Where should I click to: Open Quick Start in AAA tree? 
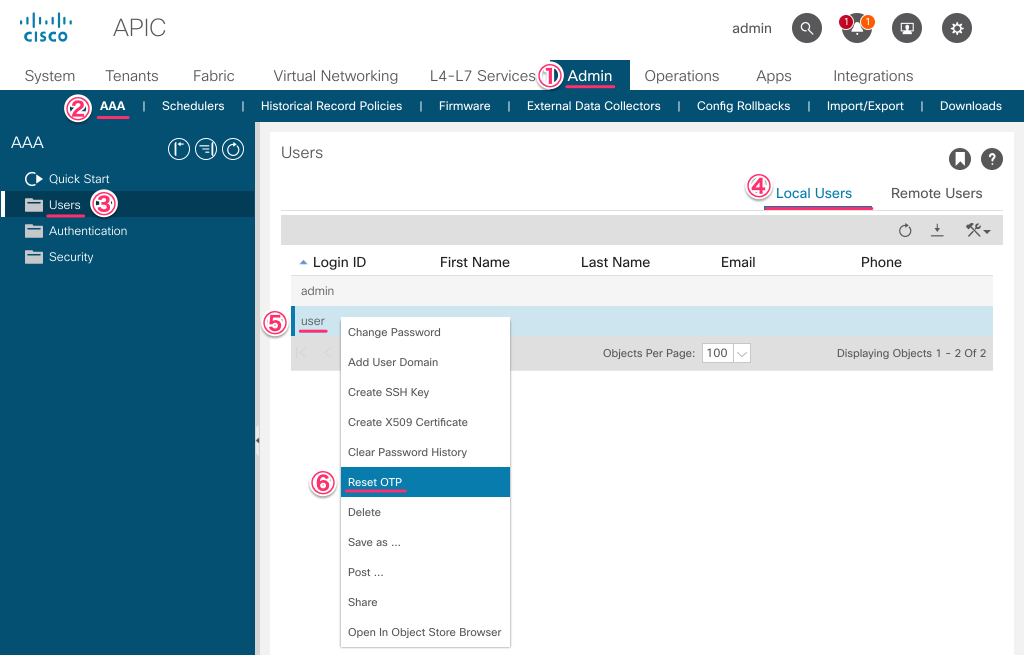pos(79,179)
